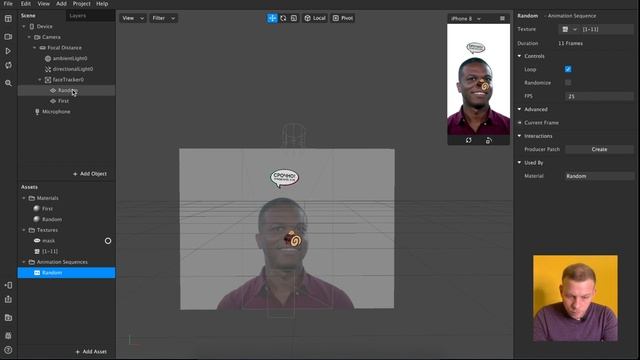640x360 pixels.
Task: Click the FPS value field
Action: click(599, 96)
